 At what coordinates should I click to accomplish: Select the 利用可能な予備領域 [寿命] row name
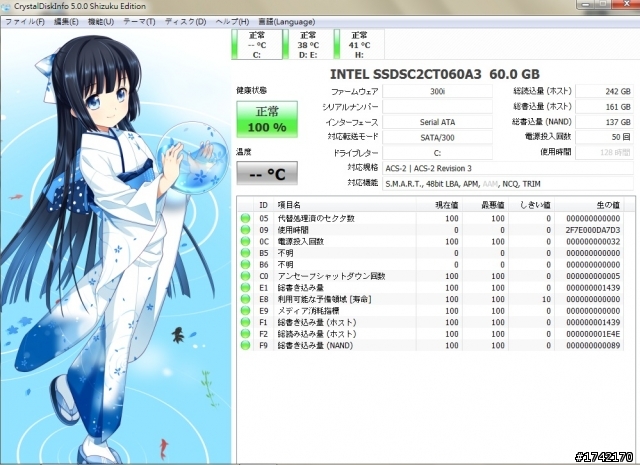tap(325, 299)
